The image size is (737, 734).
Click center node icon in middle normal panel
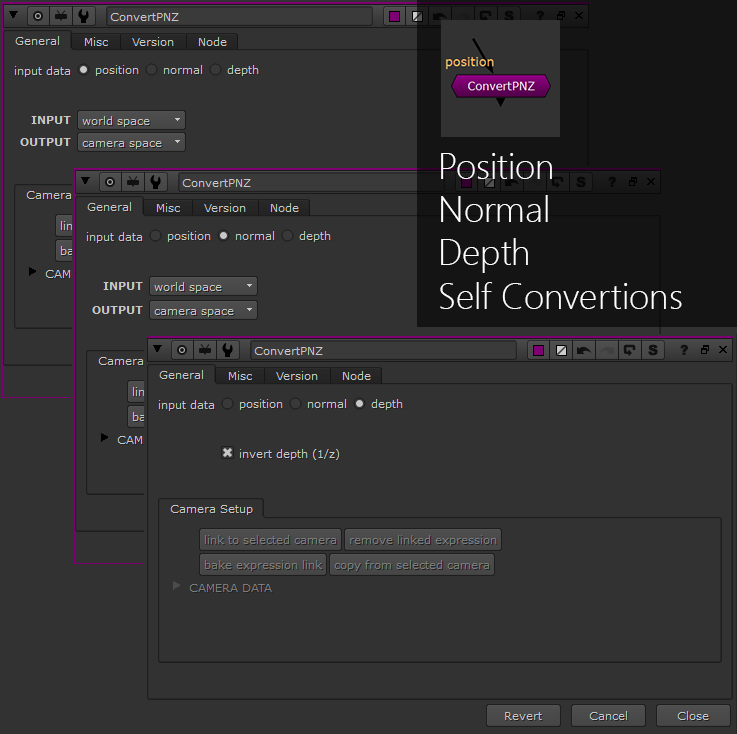(x=110, y=182)
